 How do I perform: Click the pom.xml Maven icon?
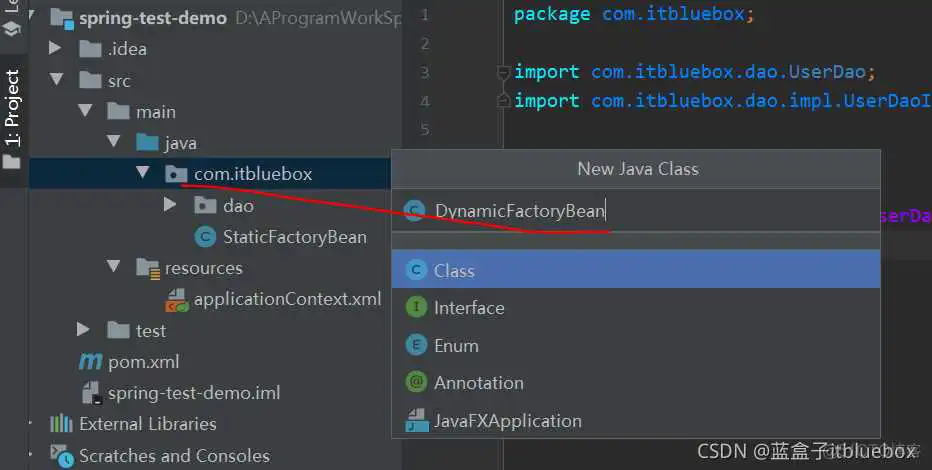point(91,362)
